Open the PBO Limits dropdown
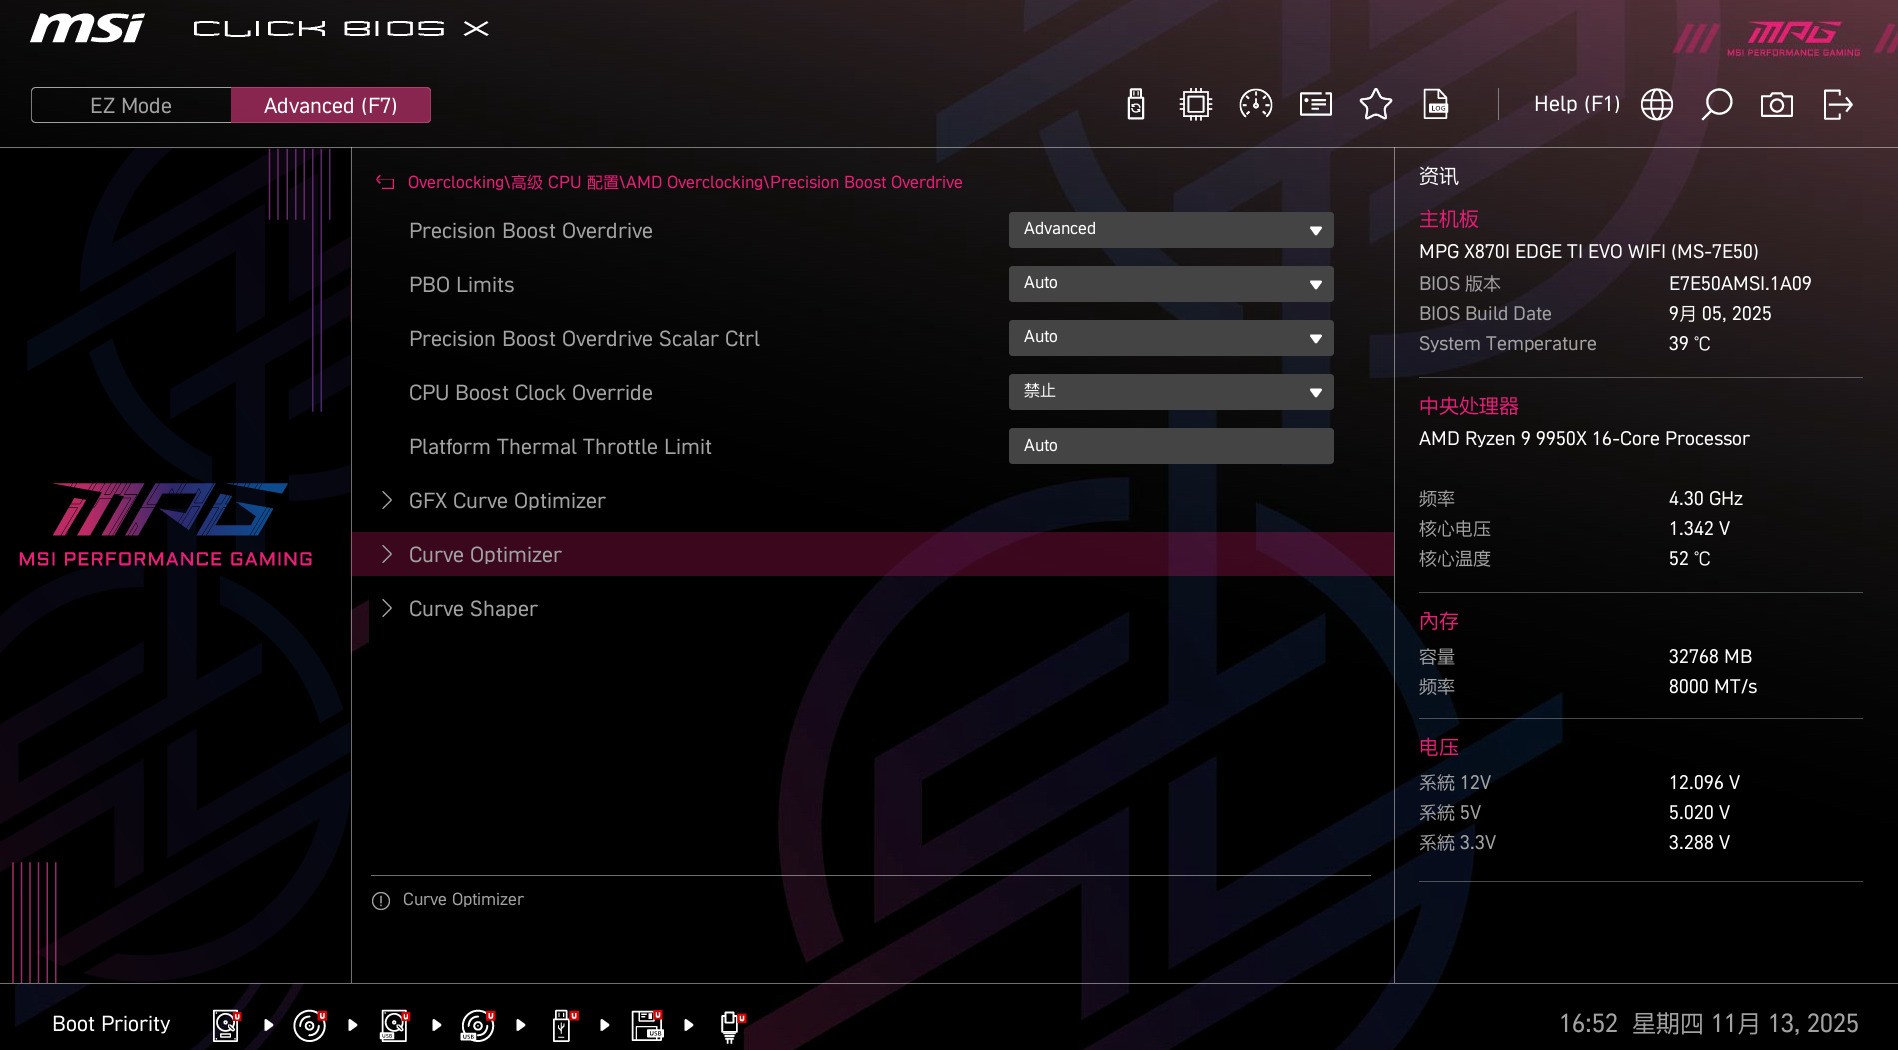Viewport: 1898px width, 1050px height. tap(1170, 284)
